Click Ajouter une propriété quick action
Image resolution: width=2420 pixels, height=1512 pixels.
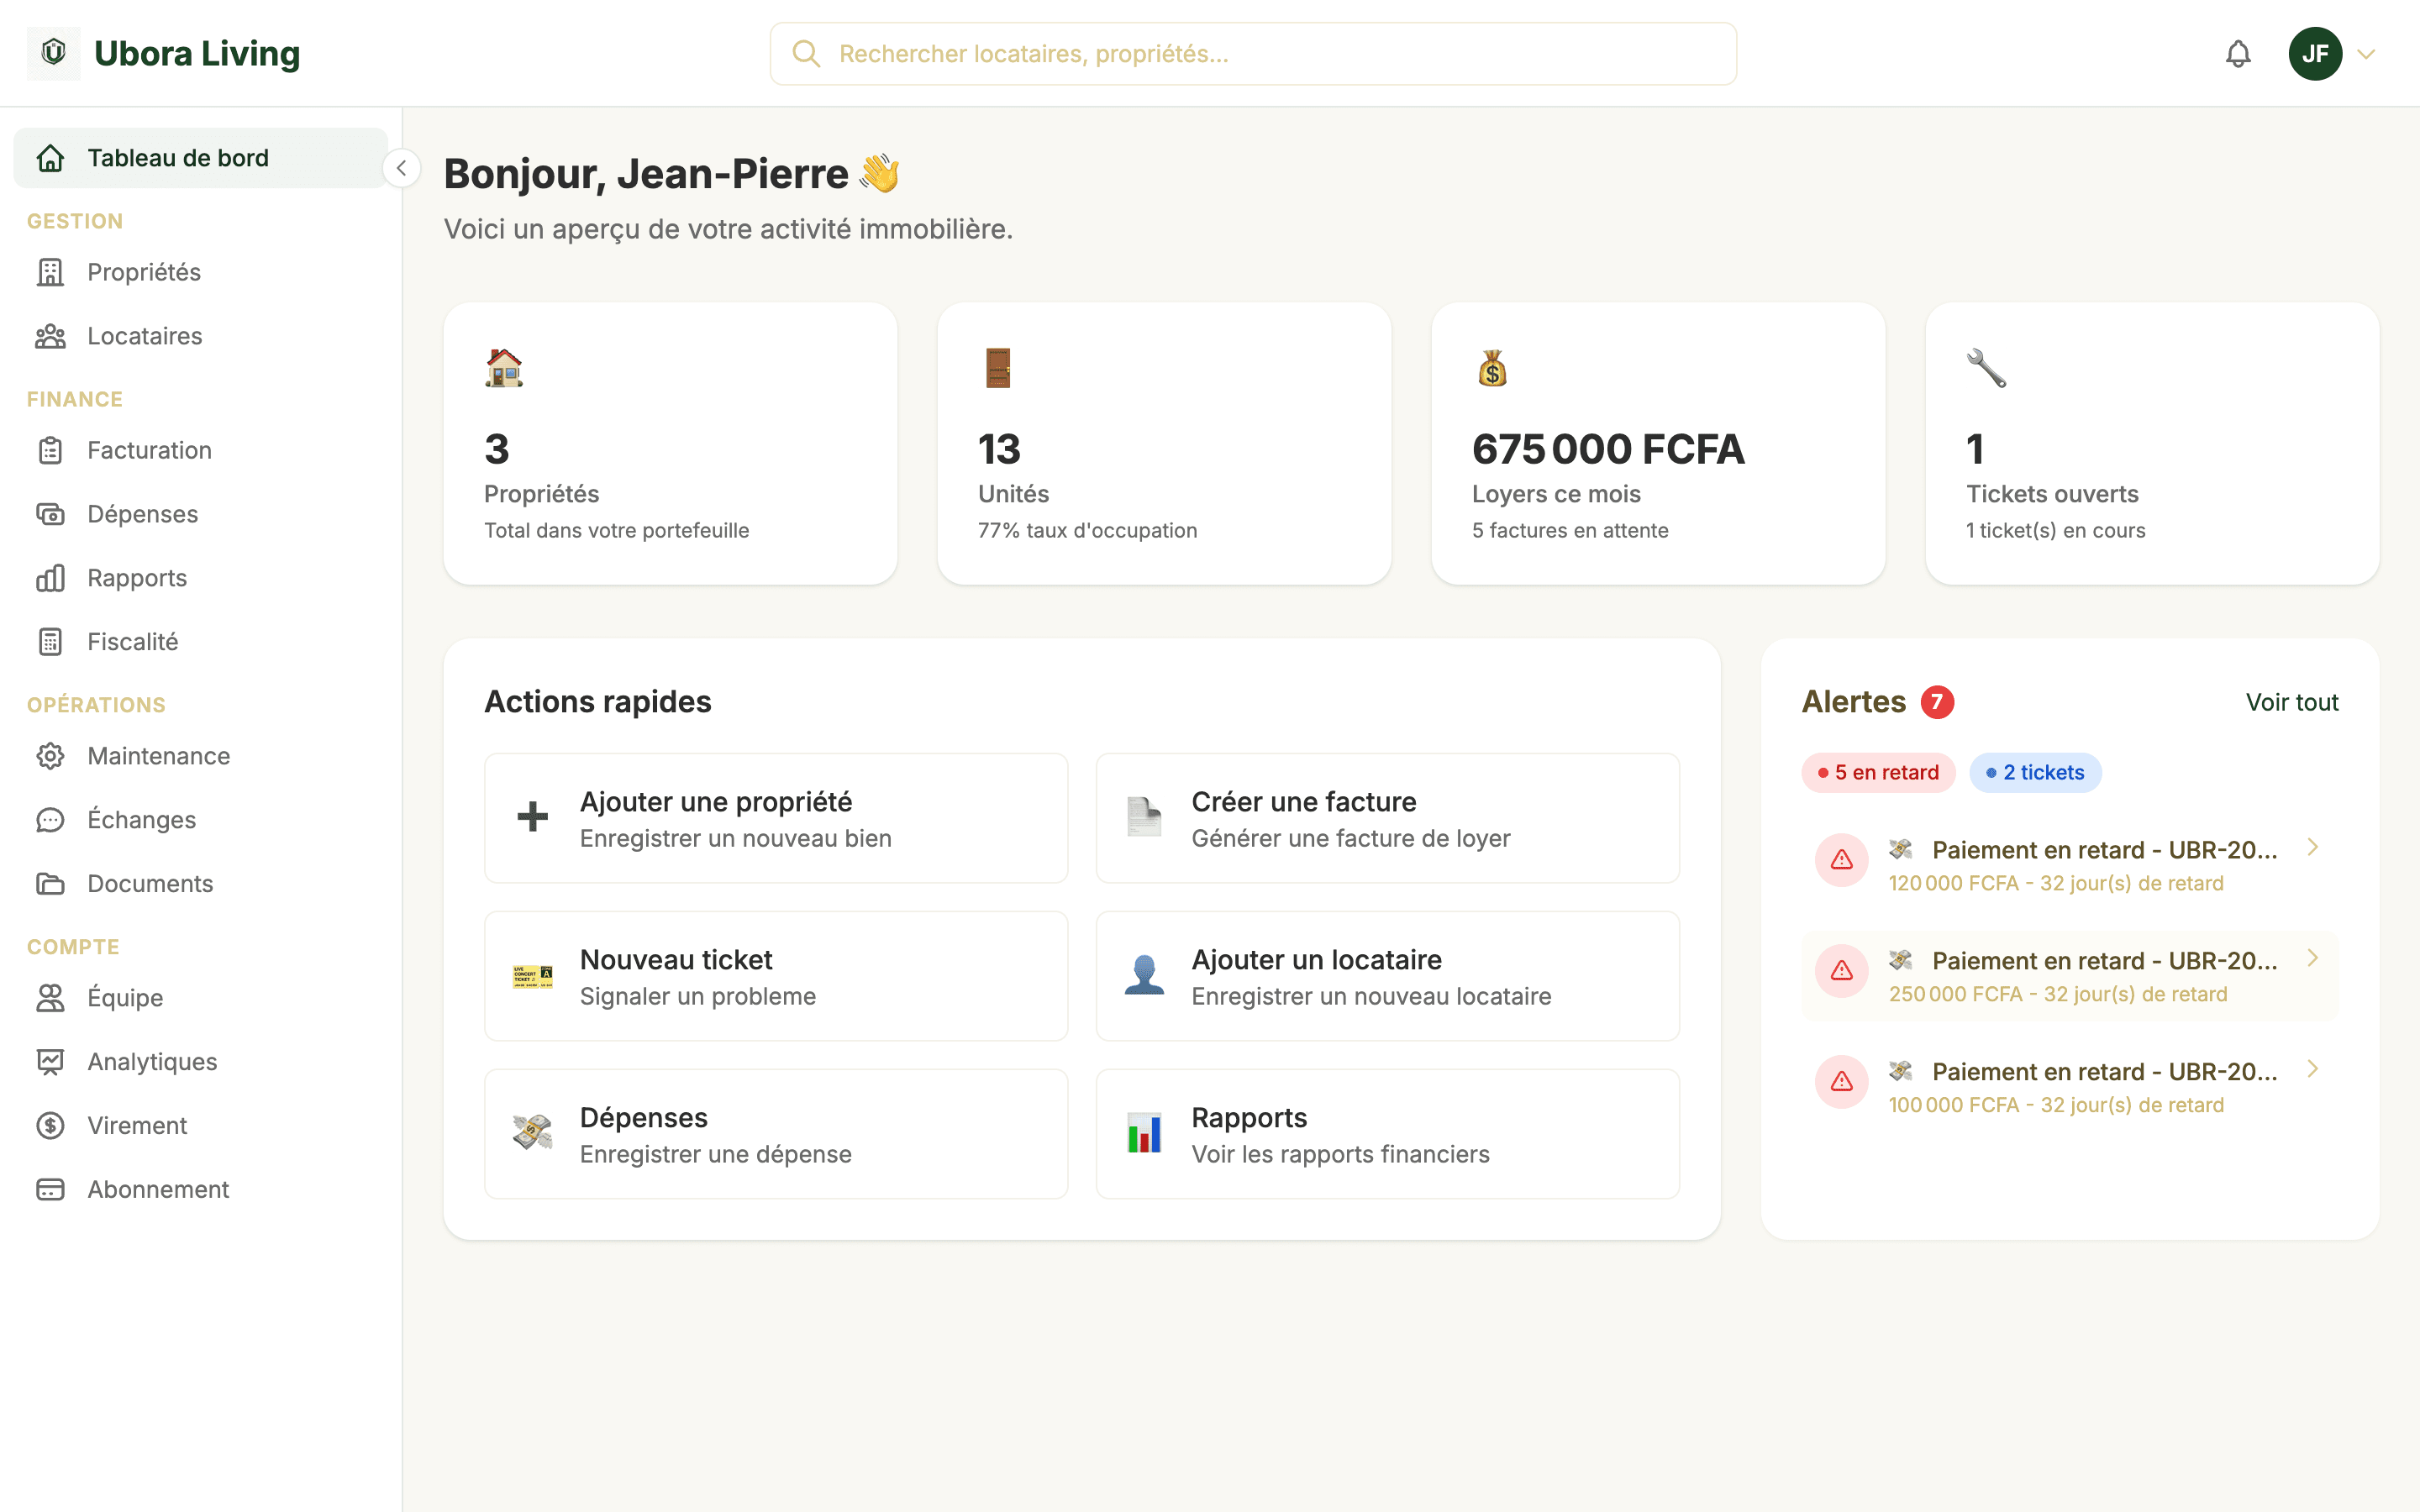click(x=776, y=818)
